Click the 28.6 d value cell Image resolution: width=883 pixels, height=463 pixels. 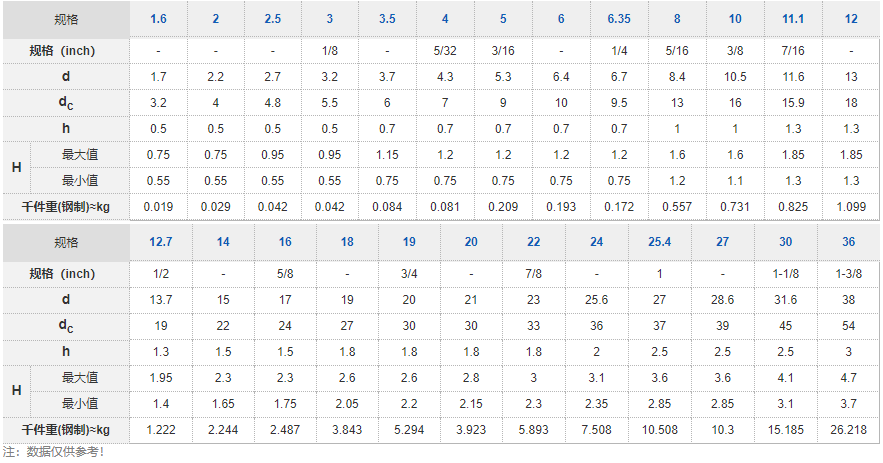coord(722,300)
